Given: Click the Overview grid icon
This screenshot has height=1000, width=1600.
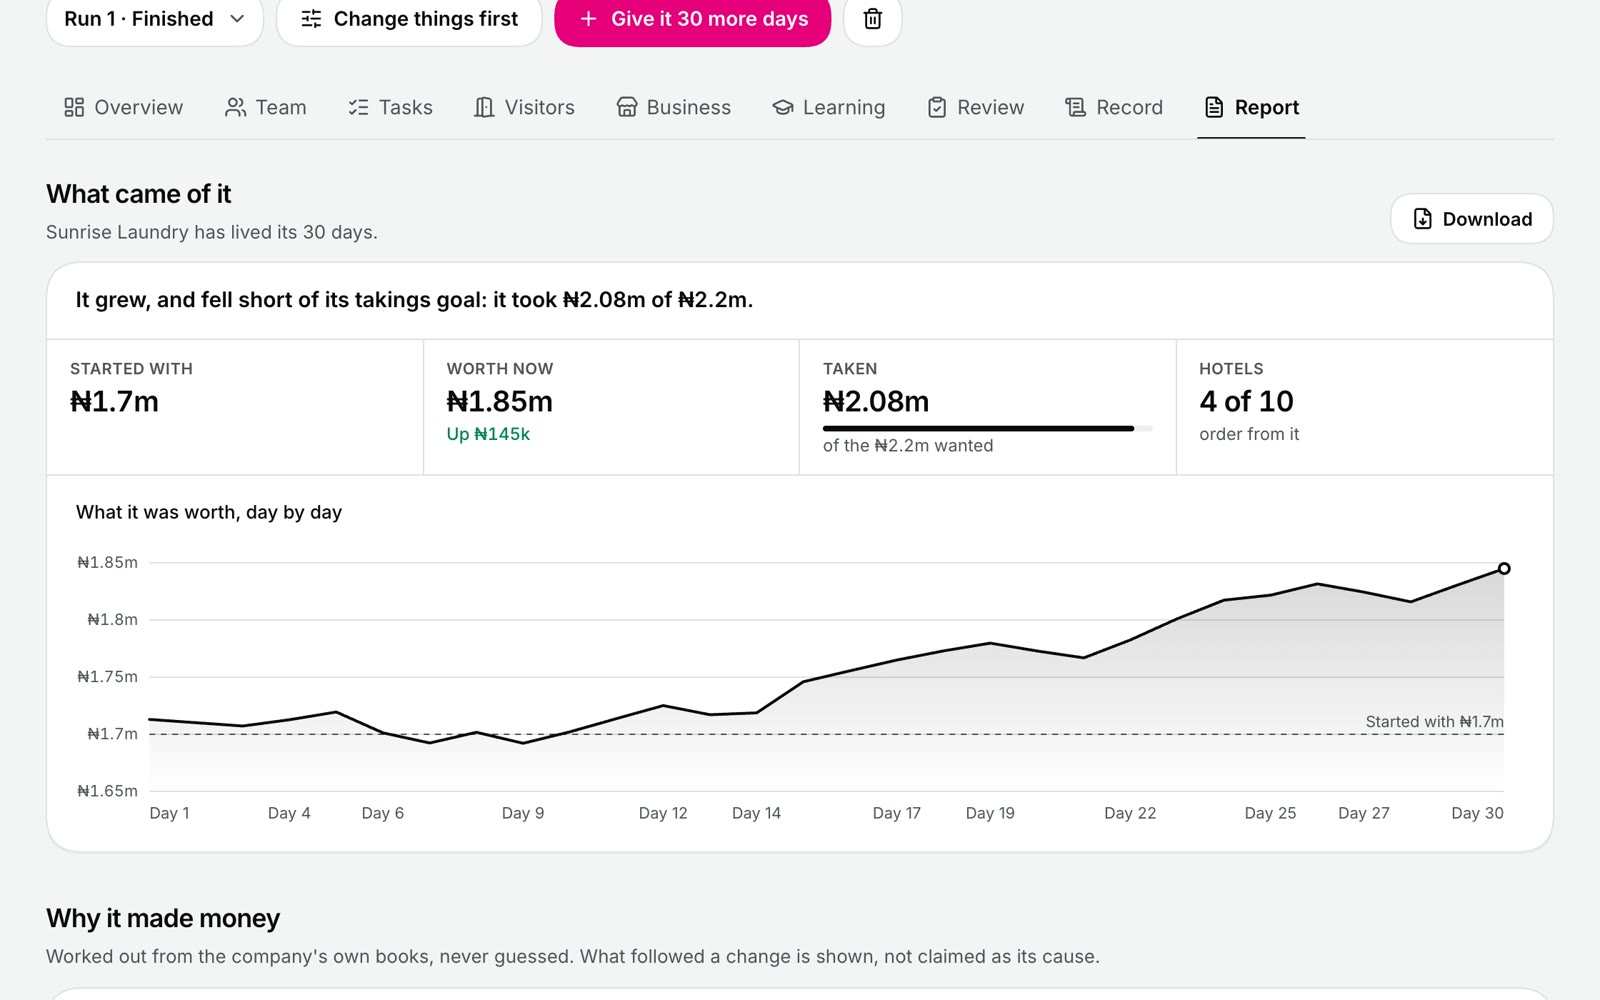Looking at the screenshot, I should pos(74,107).
